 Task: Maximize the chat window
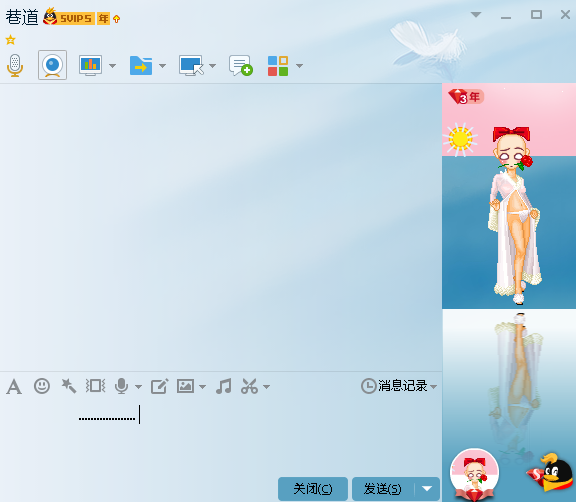point(536,15)
